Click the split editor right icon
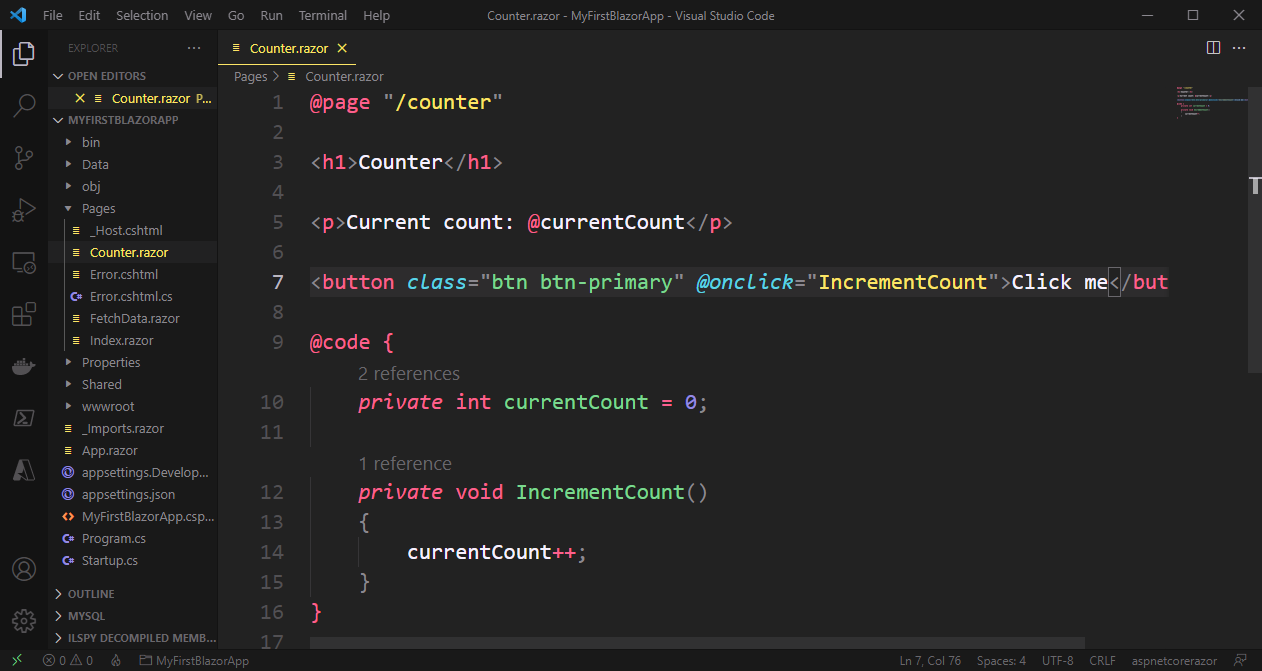 coord(1213,48)
